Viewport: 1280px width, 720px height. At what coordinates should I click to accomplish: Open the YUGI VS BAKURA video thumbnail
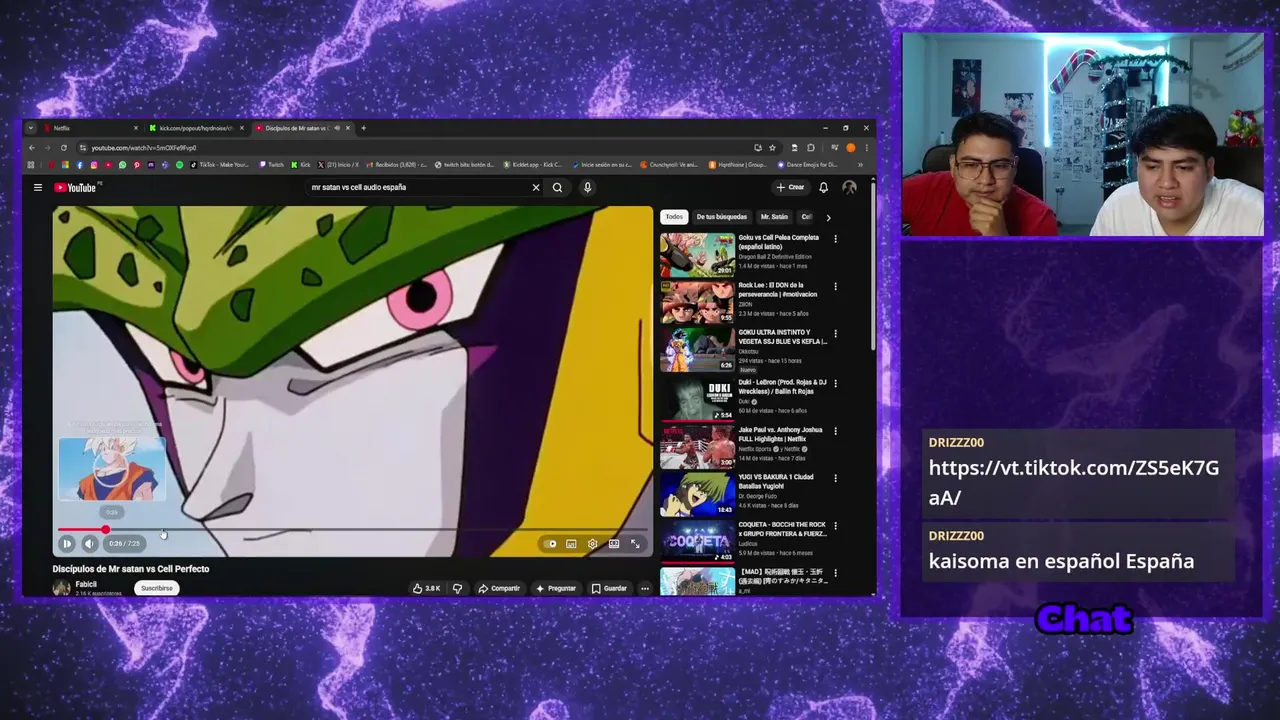click(x=697, y=494)
